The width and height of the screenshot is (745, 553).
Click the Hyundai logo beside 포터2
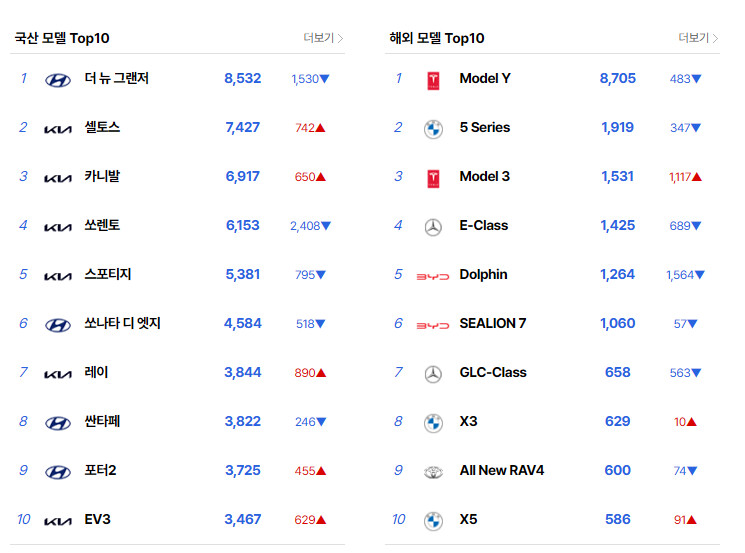point(58,472)
